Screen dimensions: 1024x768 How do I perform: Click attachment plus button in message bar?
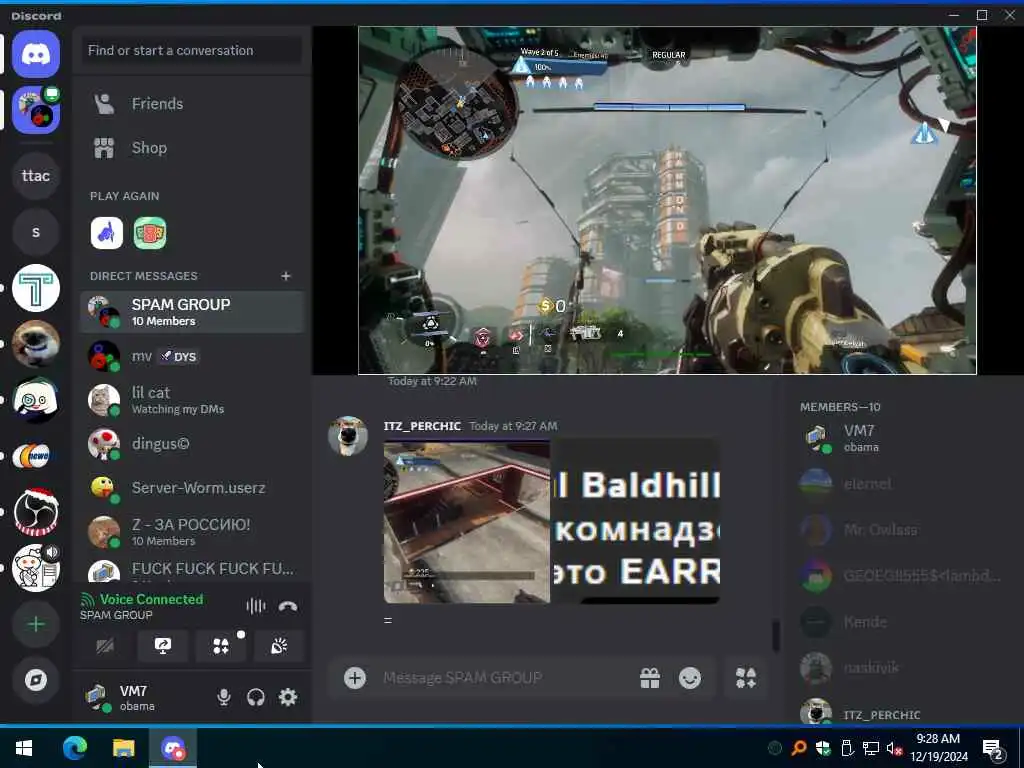click(355, 678)
